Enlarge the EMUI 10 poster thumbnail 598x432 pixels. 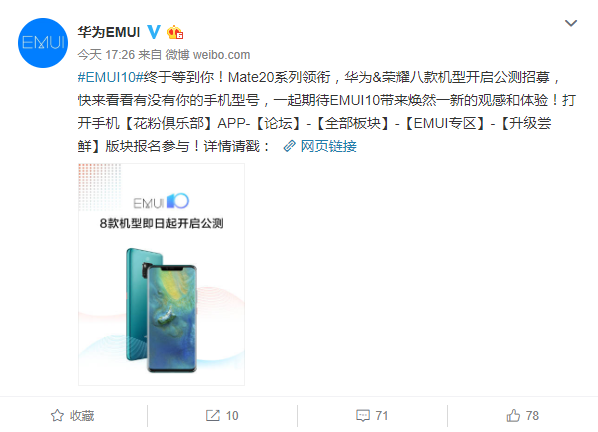click(x=161, y=275)
